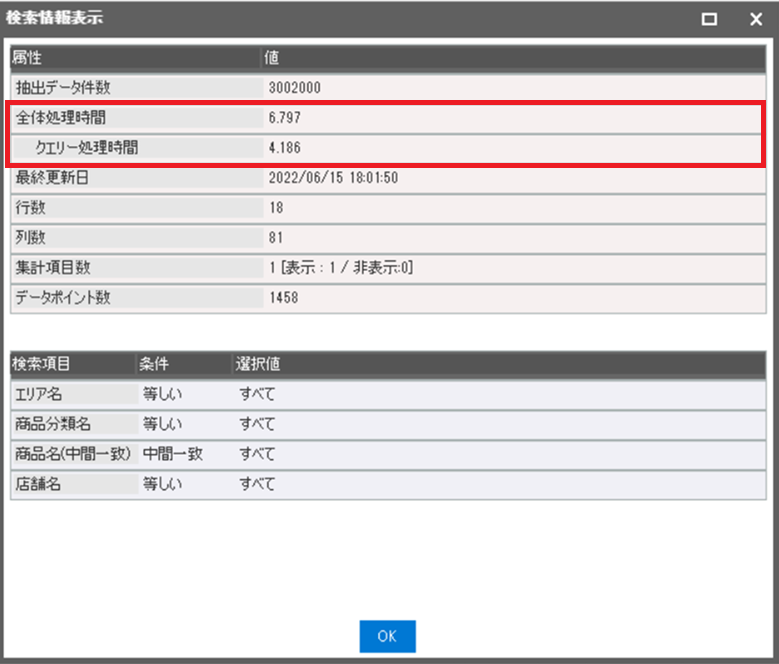The width and height of the screenshot is (779, 664).
Task: Select the 最終更新日 date value
Action: coord(333,178)
